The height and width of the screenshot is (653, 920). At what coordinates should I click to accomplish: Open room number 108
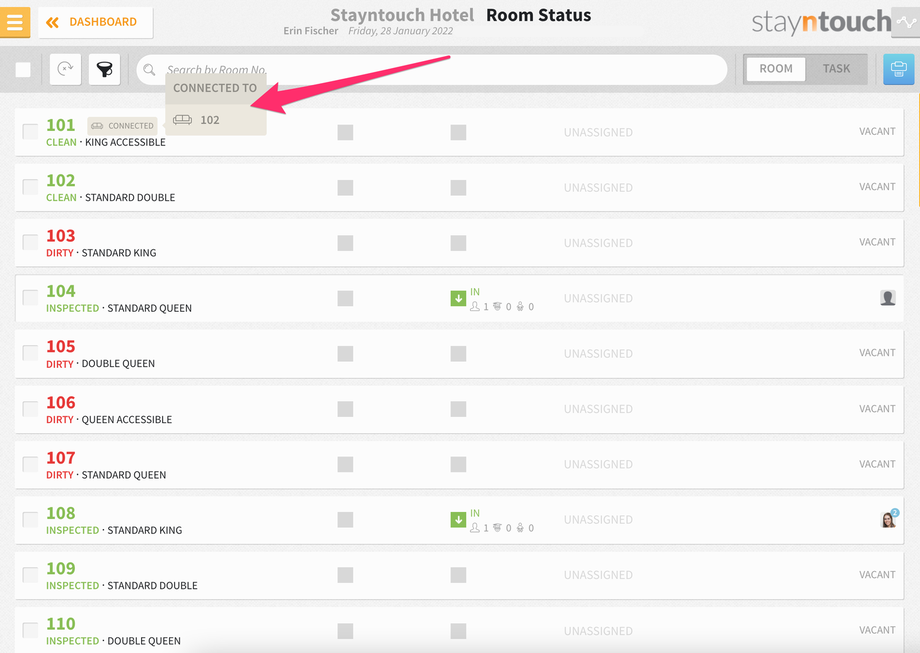[x=60, y=513]
